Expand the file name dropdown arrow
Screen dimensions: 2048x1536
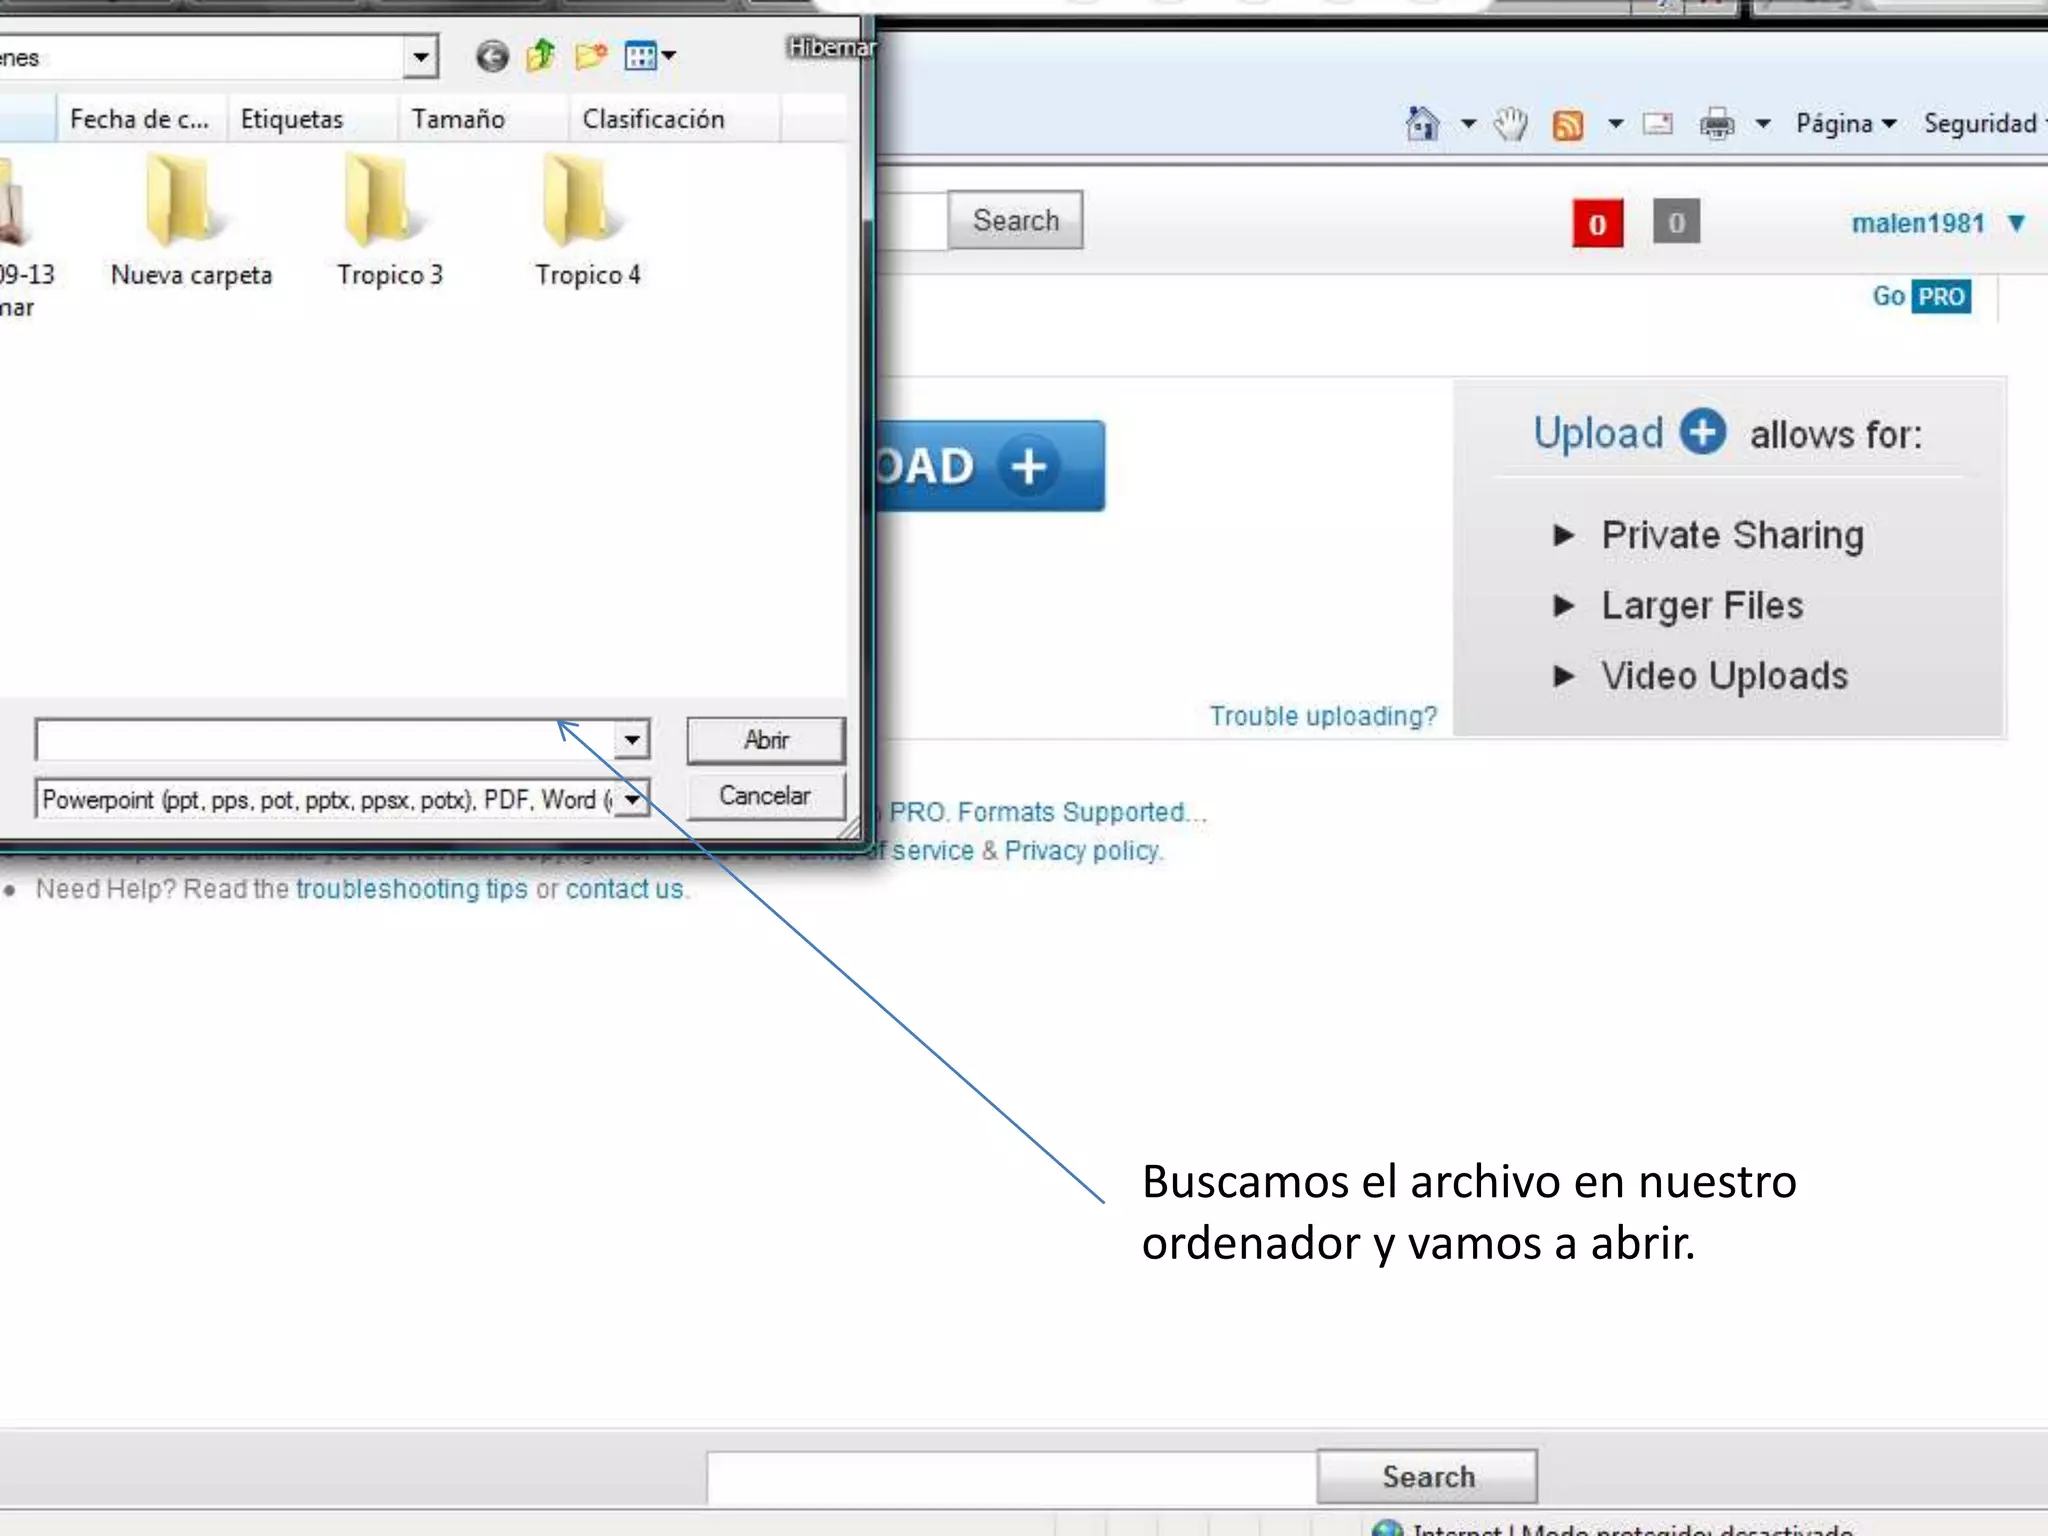(632, 740)
